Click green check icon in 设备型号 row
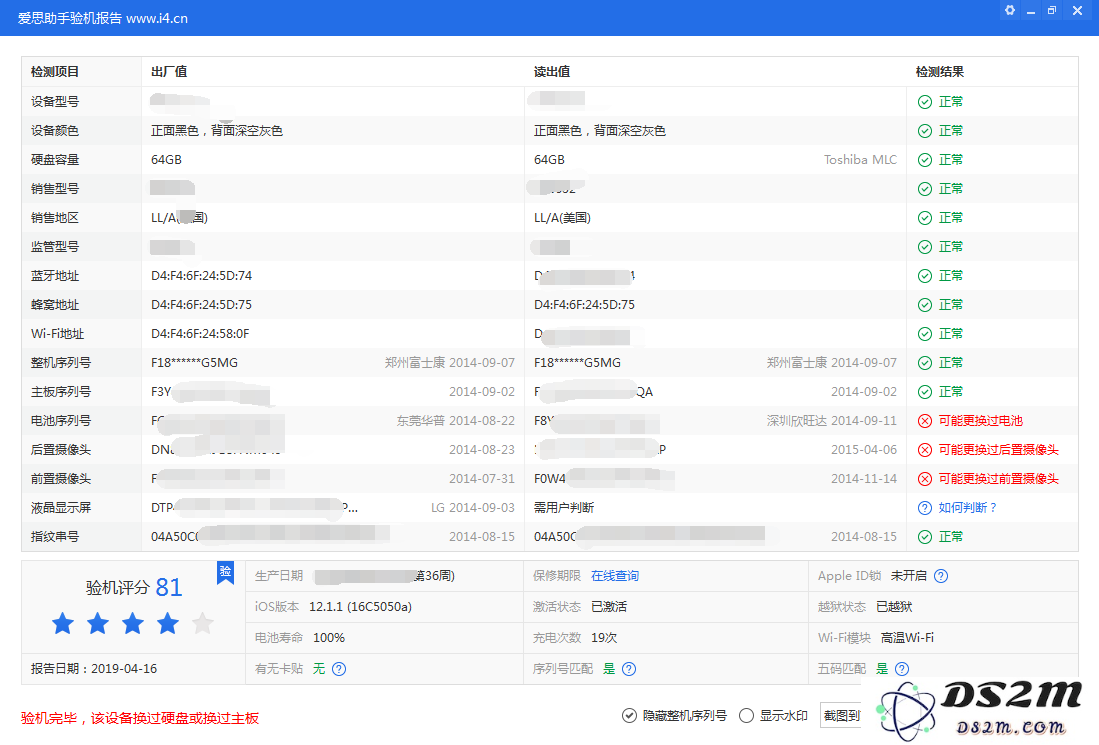 tap(924, 102)
